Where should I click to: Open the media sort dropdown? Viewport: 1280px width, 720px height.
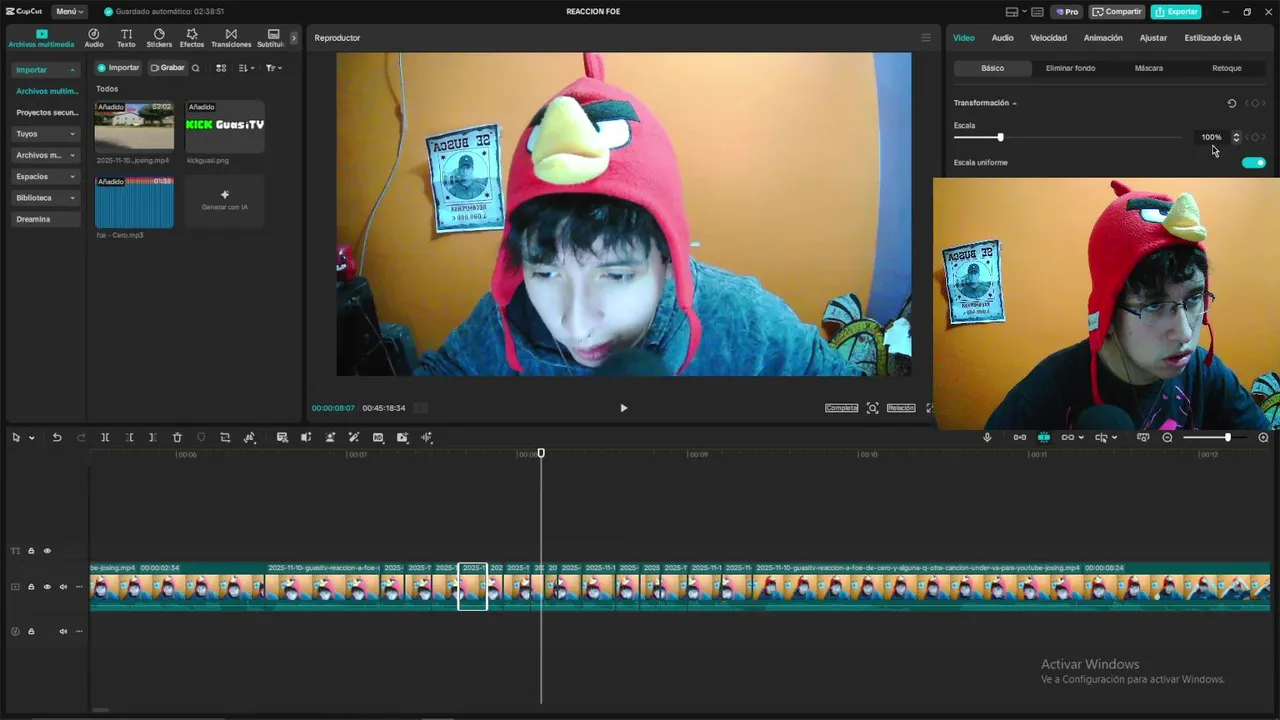pyautogui.click(x=246, y=68)
